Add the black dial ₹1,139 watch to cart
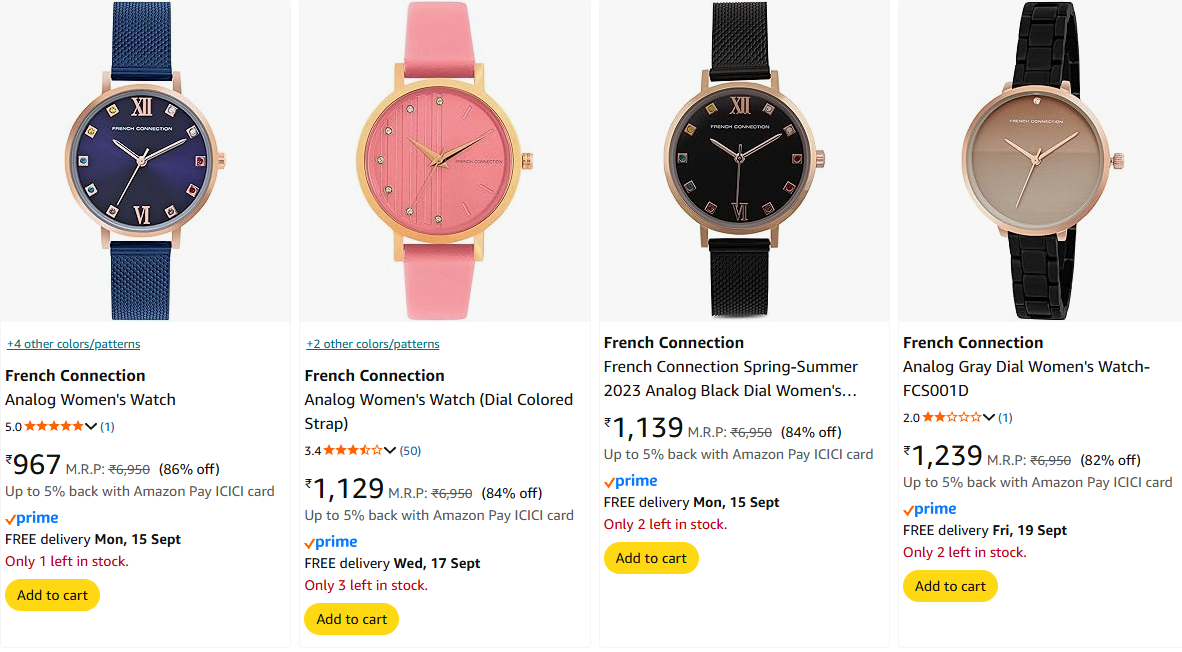1182x652 pixels. point(651,558)
